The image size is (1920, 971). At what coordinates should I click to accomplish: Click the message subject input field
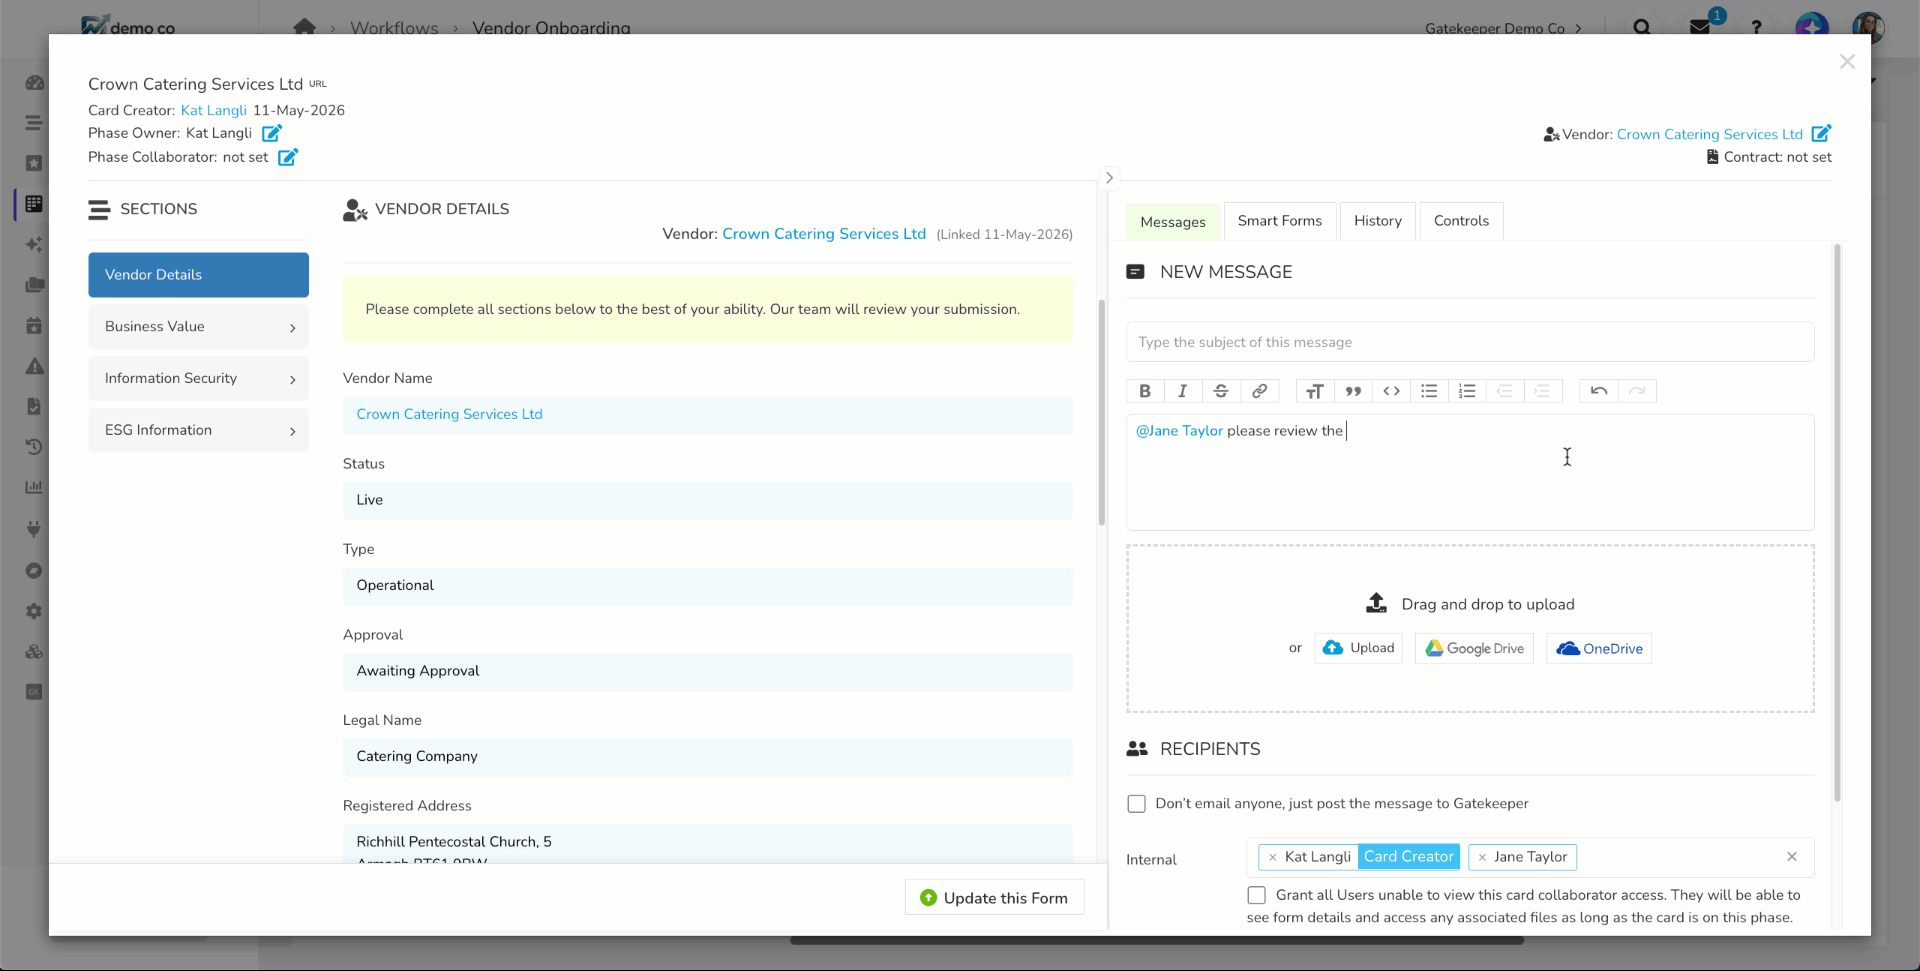1470,342
